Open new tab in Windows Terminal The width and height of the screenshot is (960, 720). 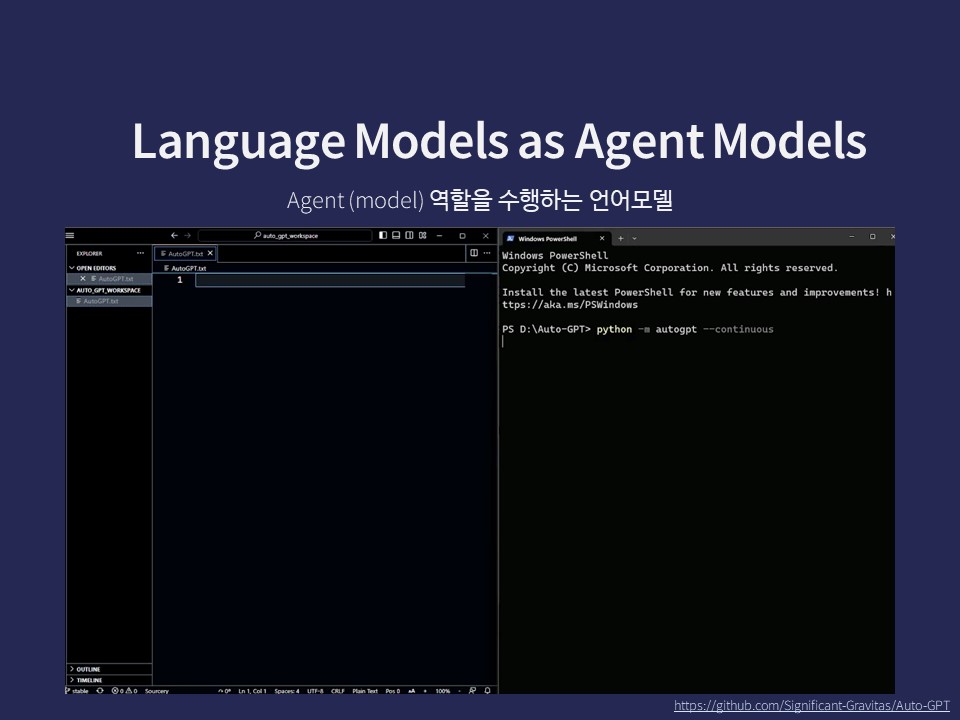620,238
